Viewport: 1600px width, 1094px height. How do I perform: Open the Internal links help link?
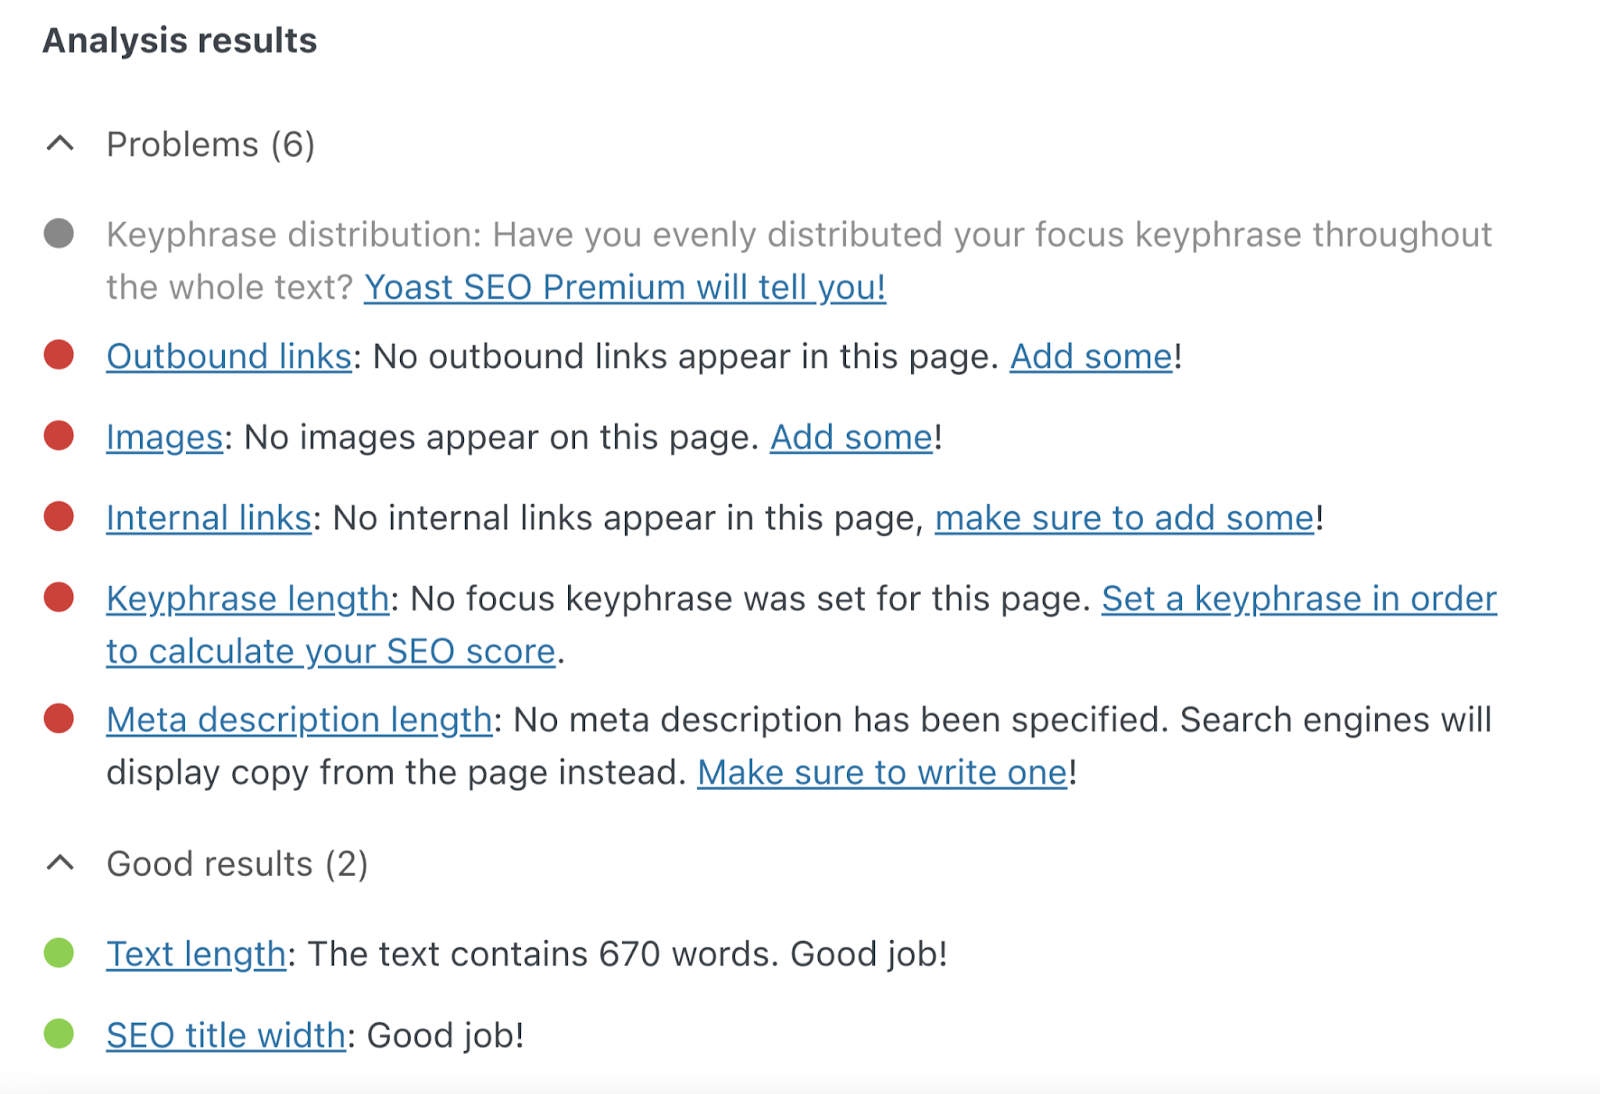[x=207, y=518]
